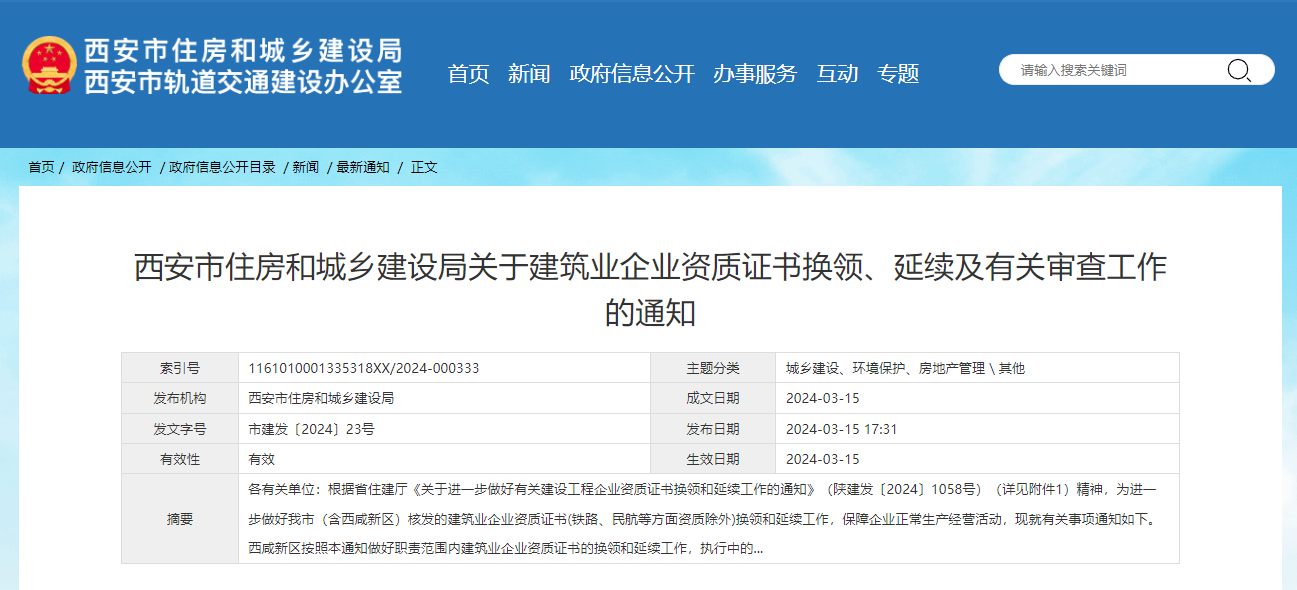Click the 最新通知 breadcrumb link
Screen dimensions: 1297x590
tap(365, 167)
